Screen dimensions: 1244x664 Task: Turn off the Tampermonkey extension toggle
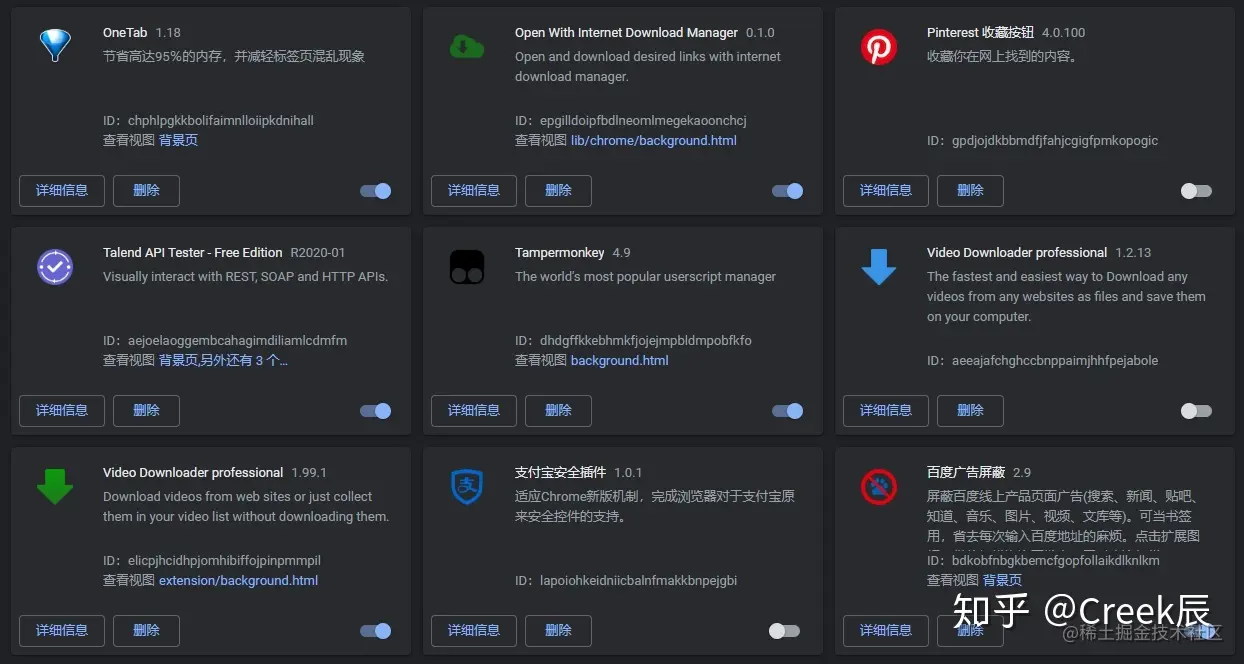(x=788, y=411)
